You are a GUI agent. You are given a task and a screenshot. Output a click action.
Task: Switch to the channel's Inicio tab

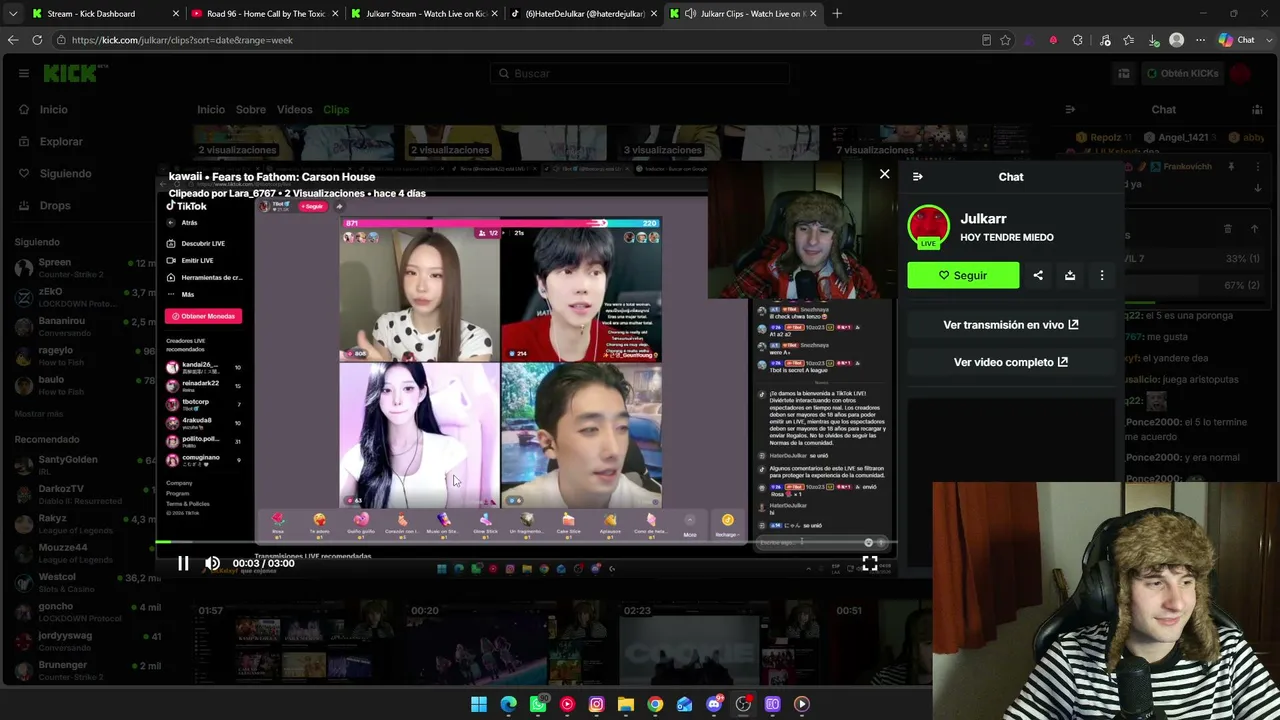point(211,109)
